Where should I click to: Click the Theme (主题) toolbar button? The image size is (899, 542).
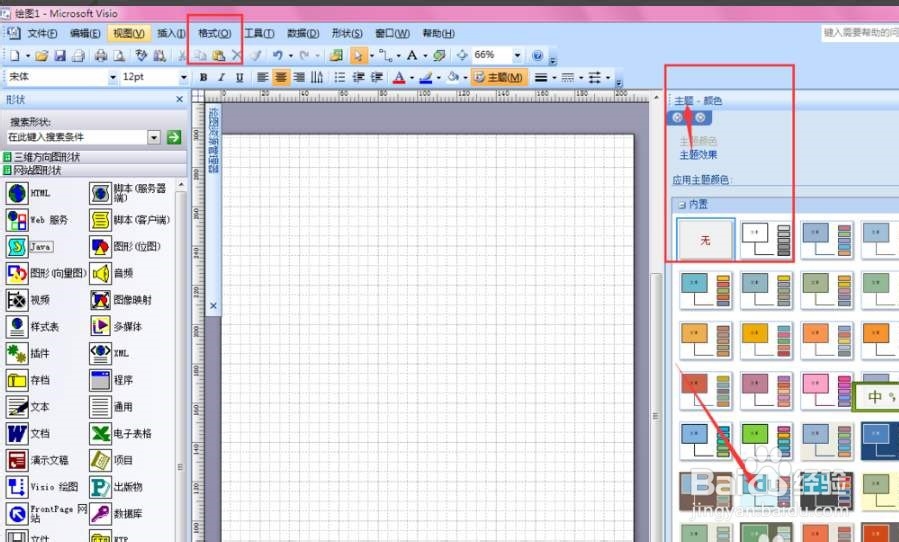(x=498, y=77)
